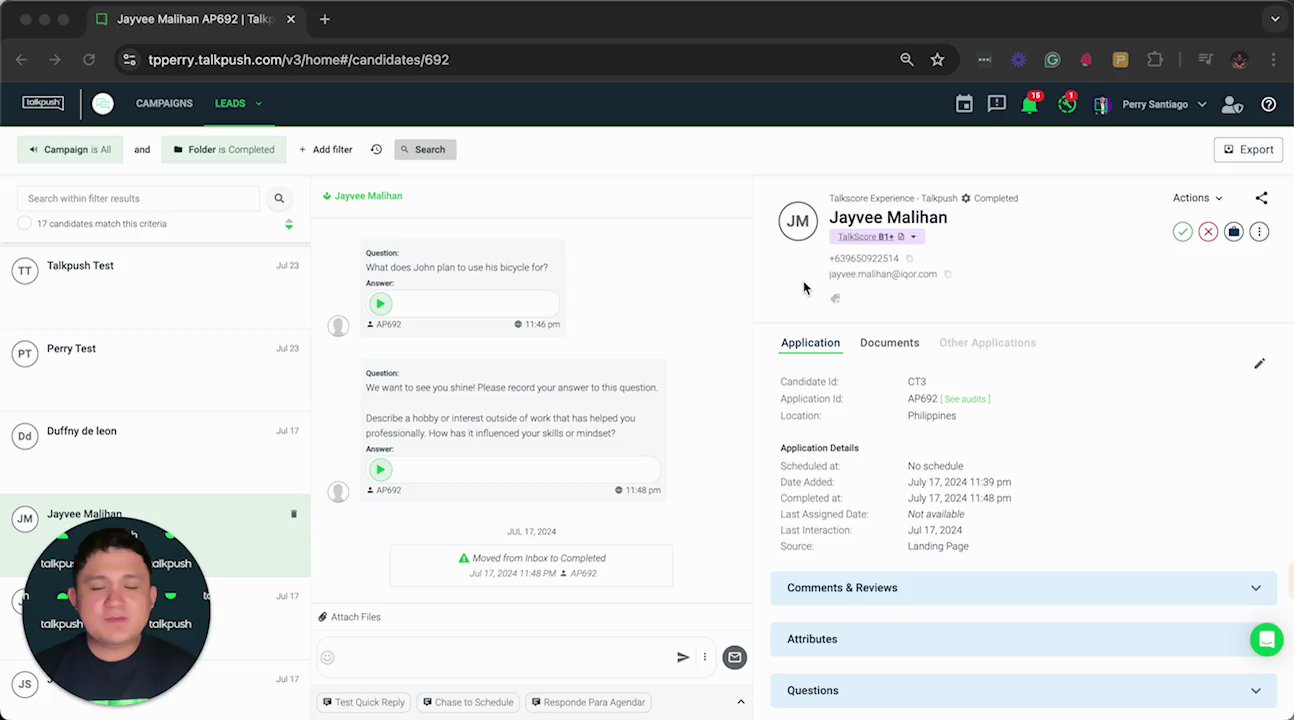
Task: Send the message with the arrow icon
Action: coord(683,657)
